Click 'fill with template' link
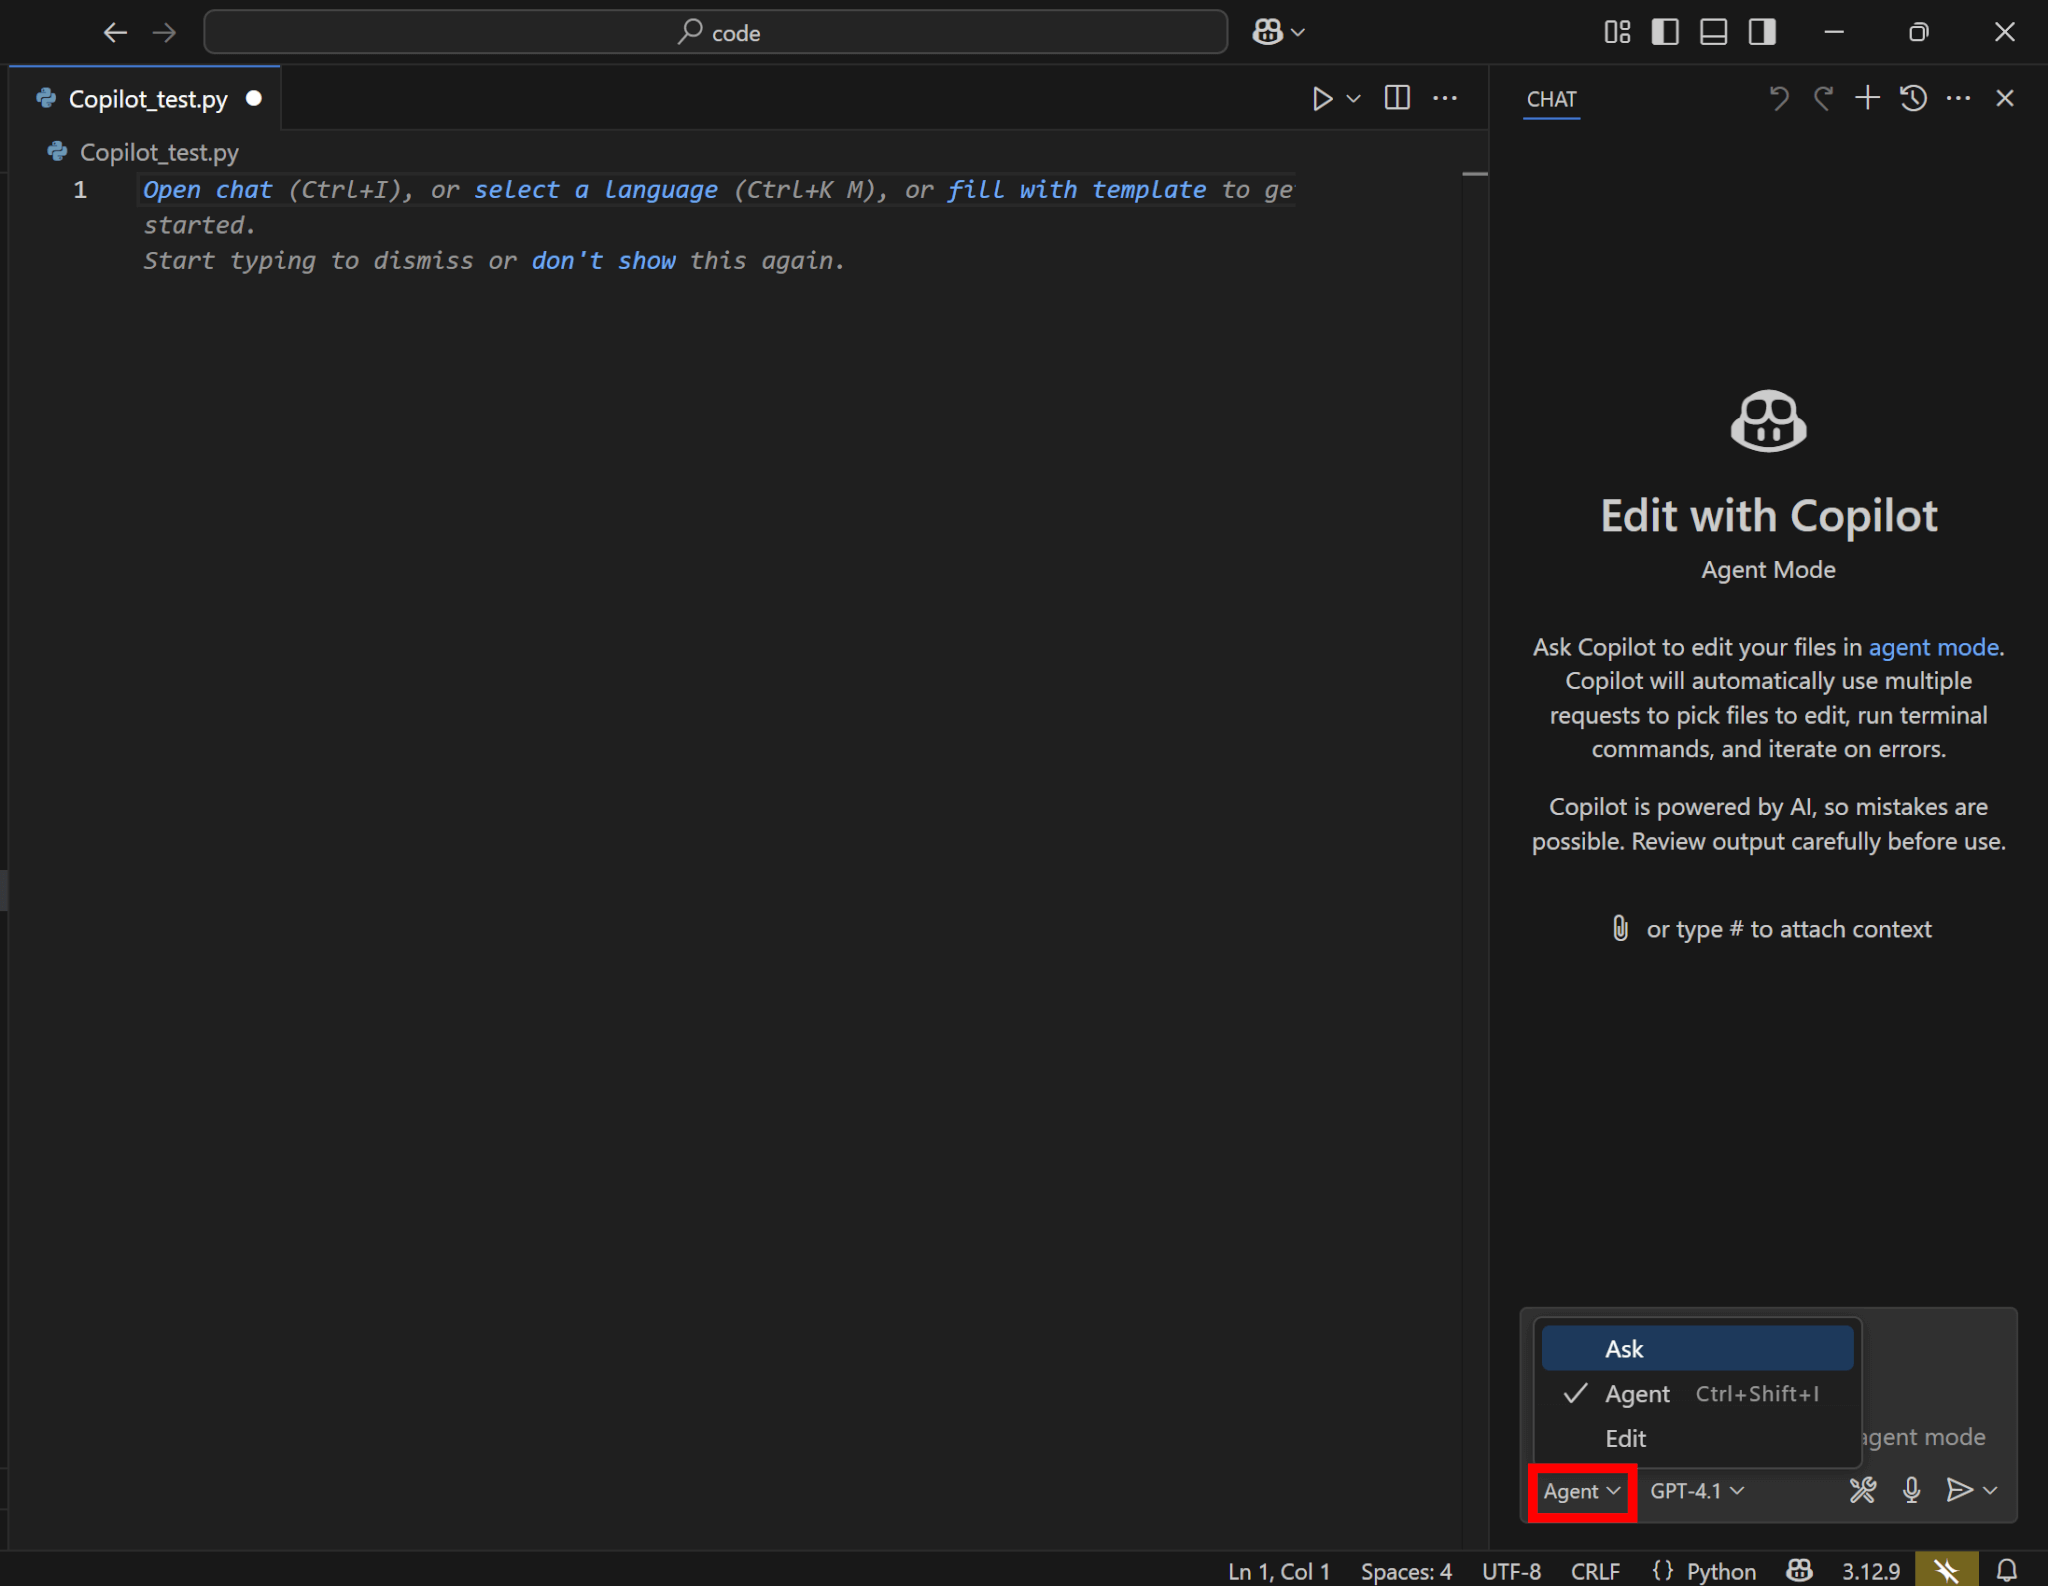The height and width of the screenshot is (1586, 2048). click(1076, 190)
